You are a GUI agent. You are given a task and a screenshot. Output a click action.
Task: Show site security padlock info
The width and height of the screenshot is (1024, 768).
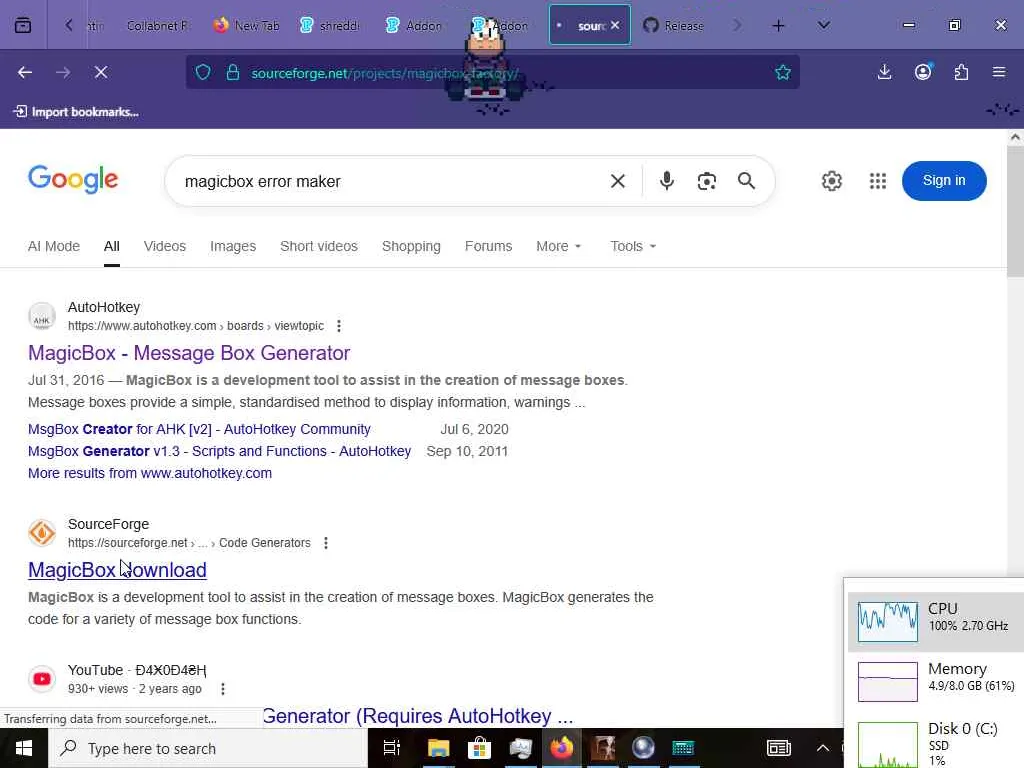tap(232, 72)
